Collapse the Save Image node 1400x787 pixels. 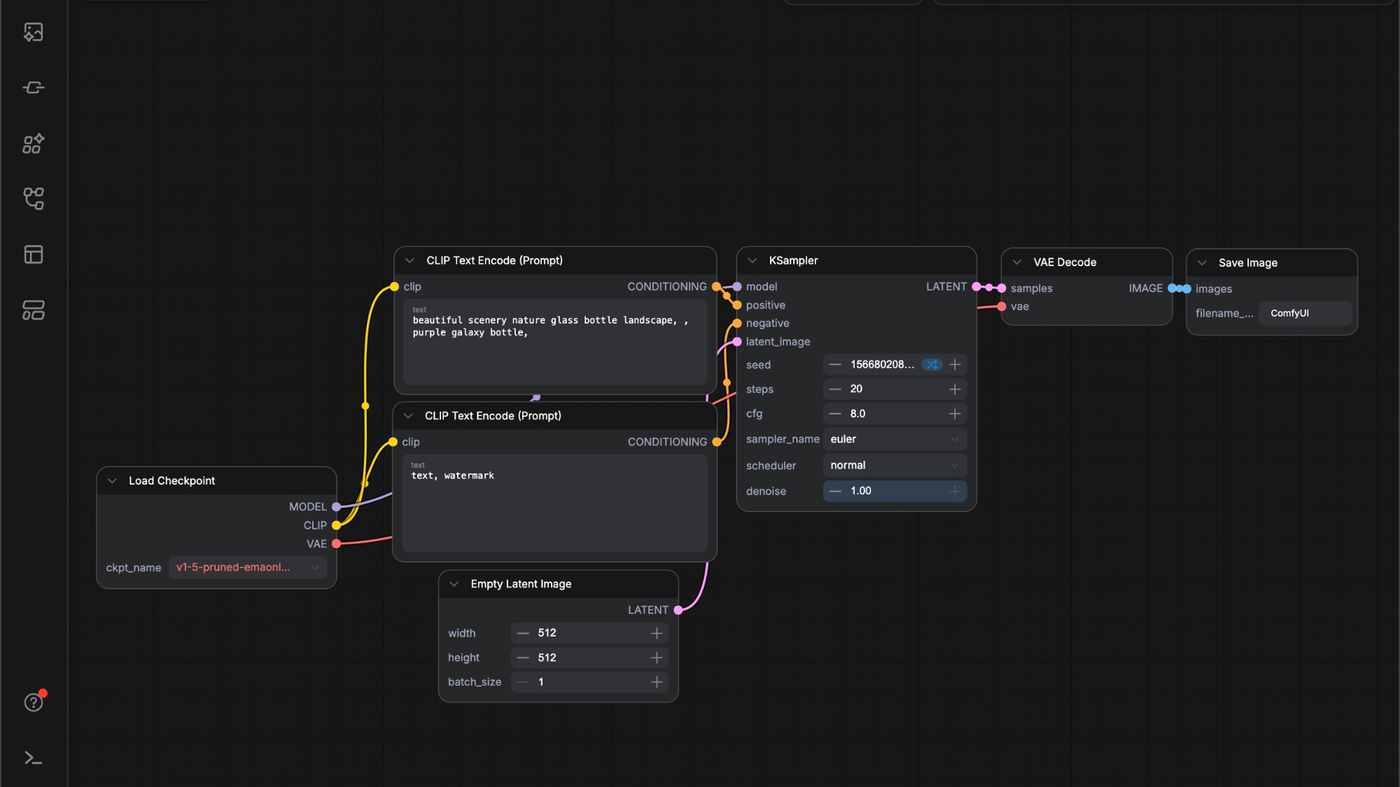[1202, 263]
